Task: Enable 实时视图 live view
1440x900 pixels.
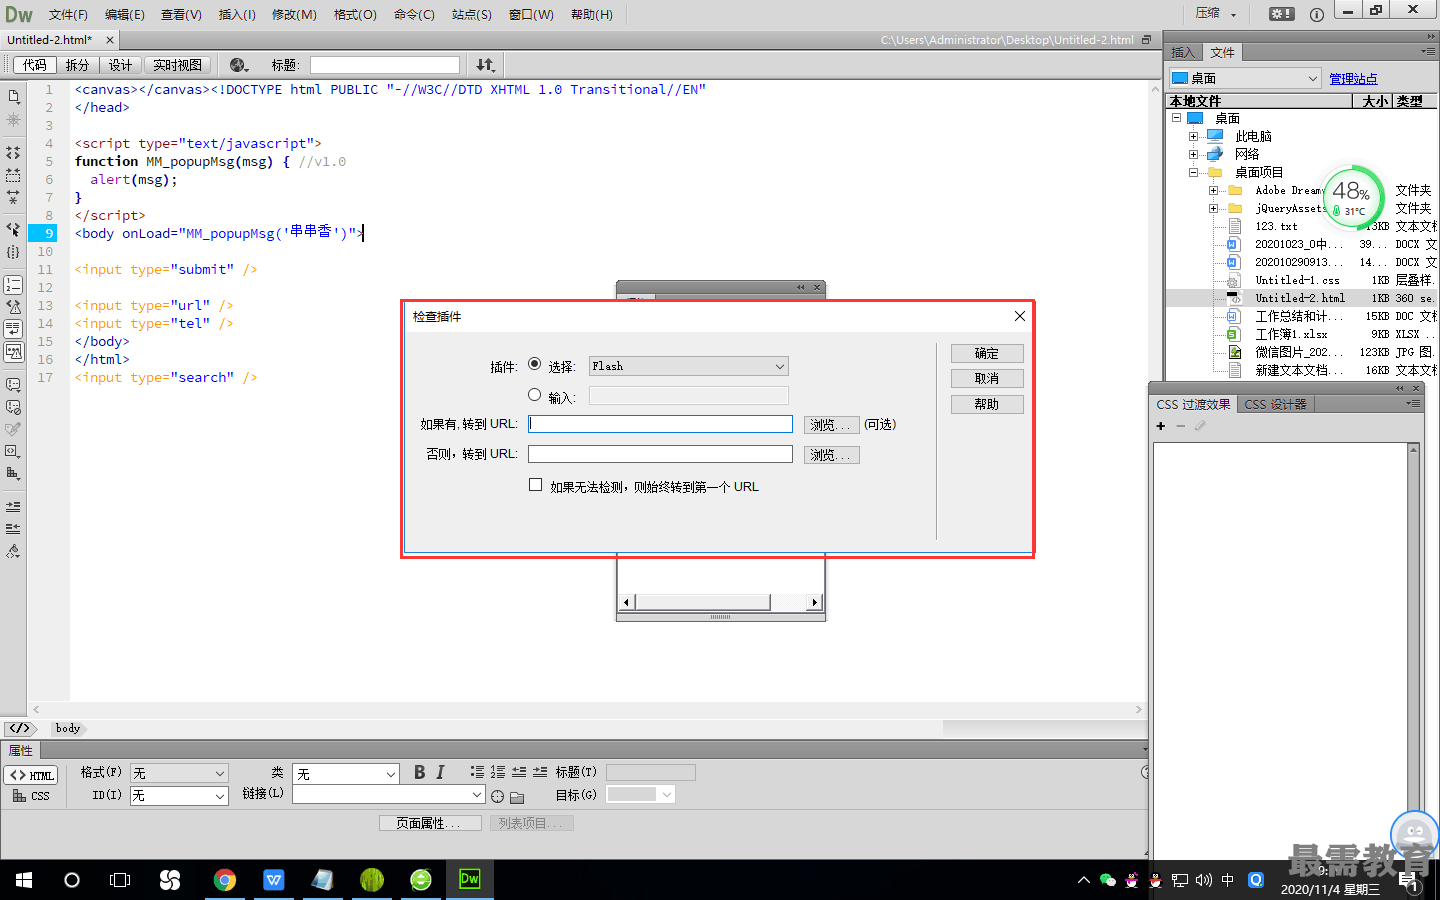Action: tap(177, 65)
